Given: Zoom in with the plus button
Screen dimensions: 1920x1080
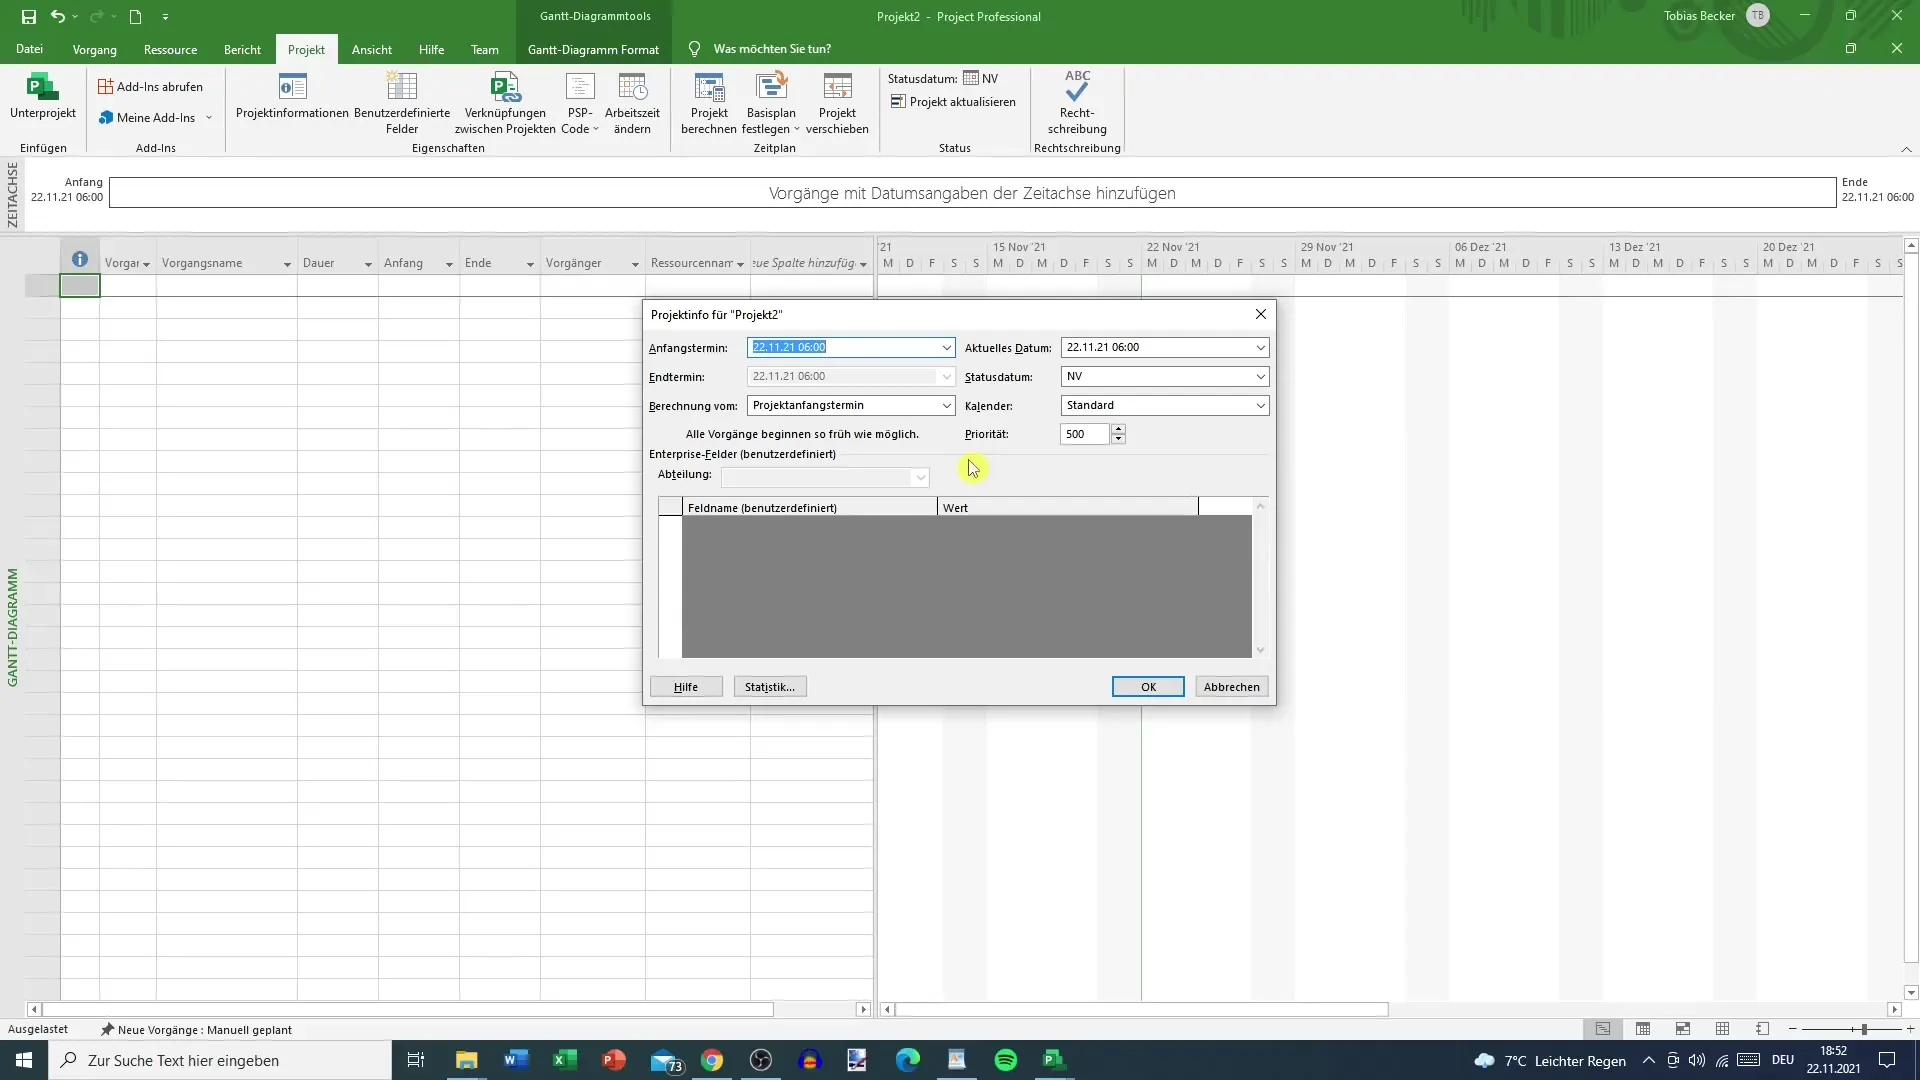Looking at the screenshot, I should [x=1910, y=1029].
